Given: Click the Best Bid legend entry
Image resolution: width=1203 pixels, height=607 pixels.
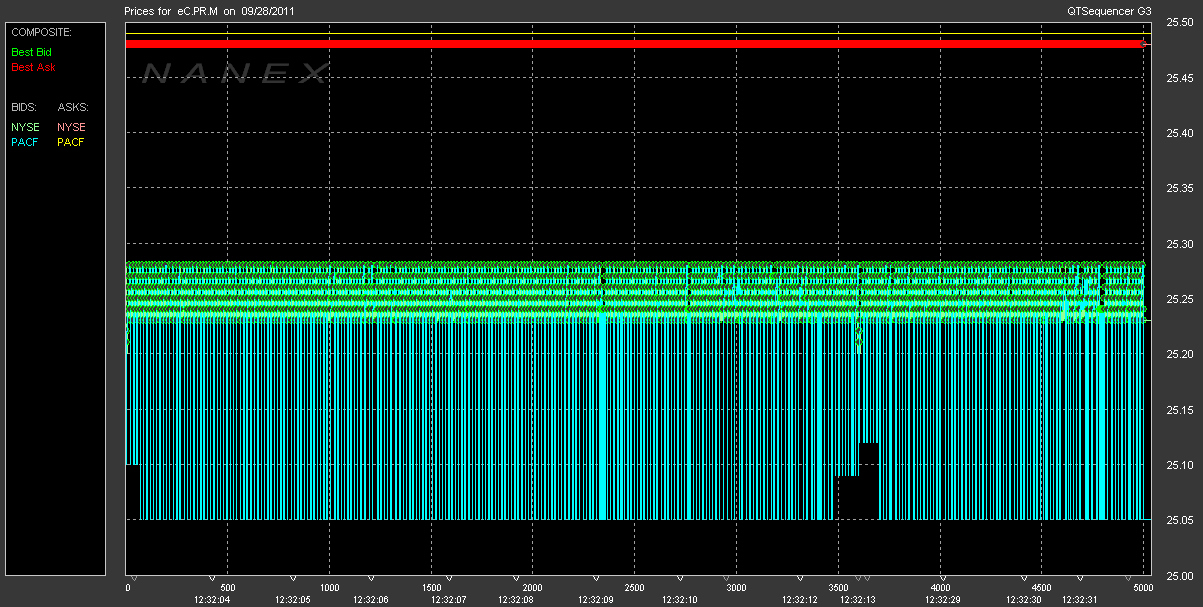Looking at the screenshot, I should pyautogui.click(x=33, y=51).
